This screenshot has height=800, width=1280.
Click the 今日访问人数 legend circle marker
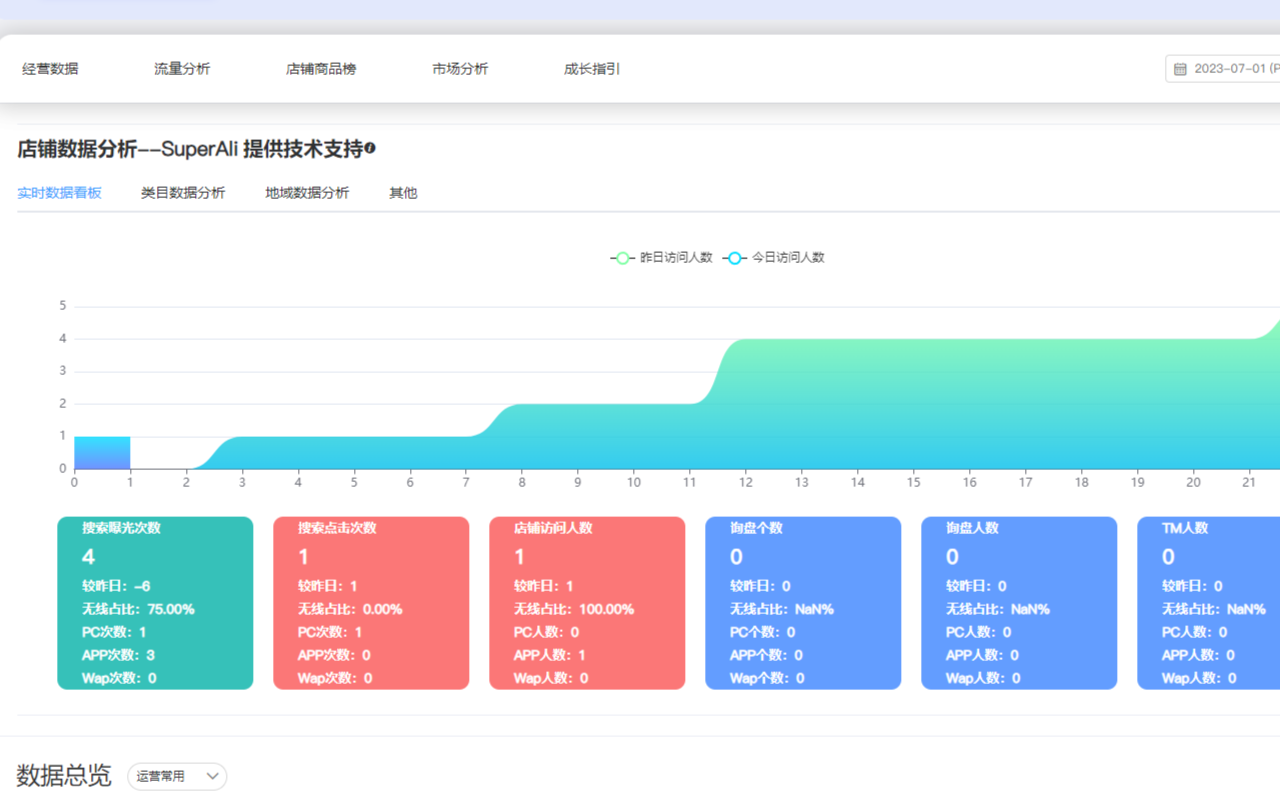(x=735, y=257)
